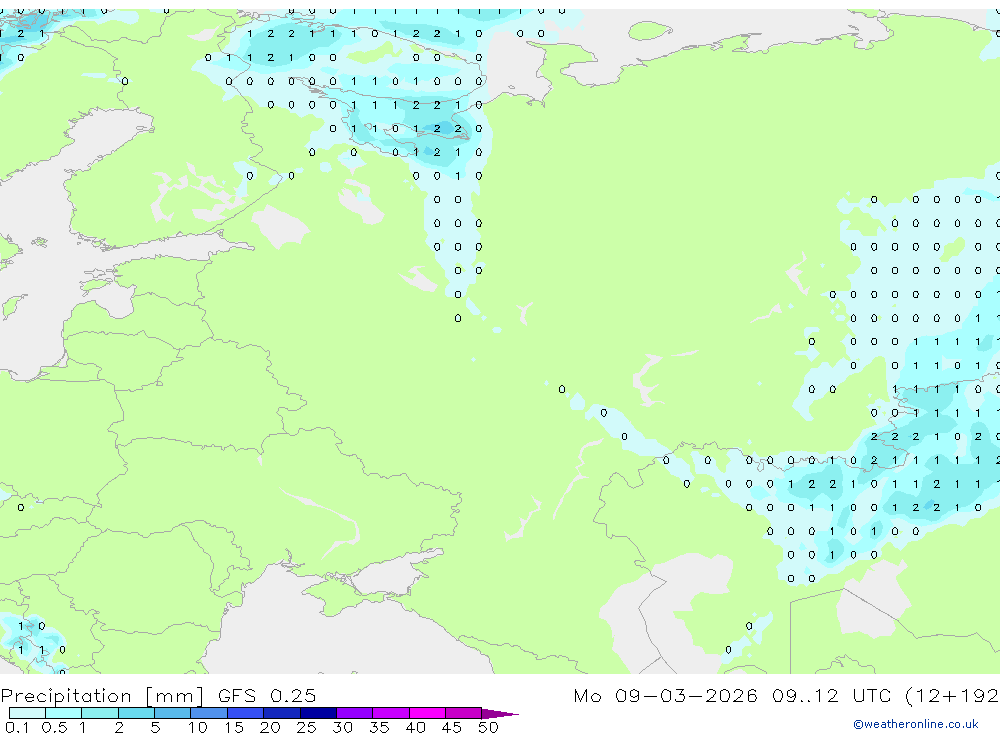Click the '30' legend scale label
The width and height of the screenshot is (1000, 733).
[x=342, y=727]
